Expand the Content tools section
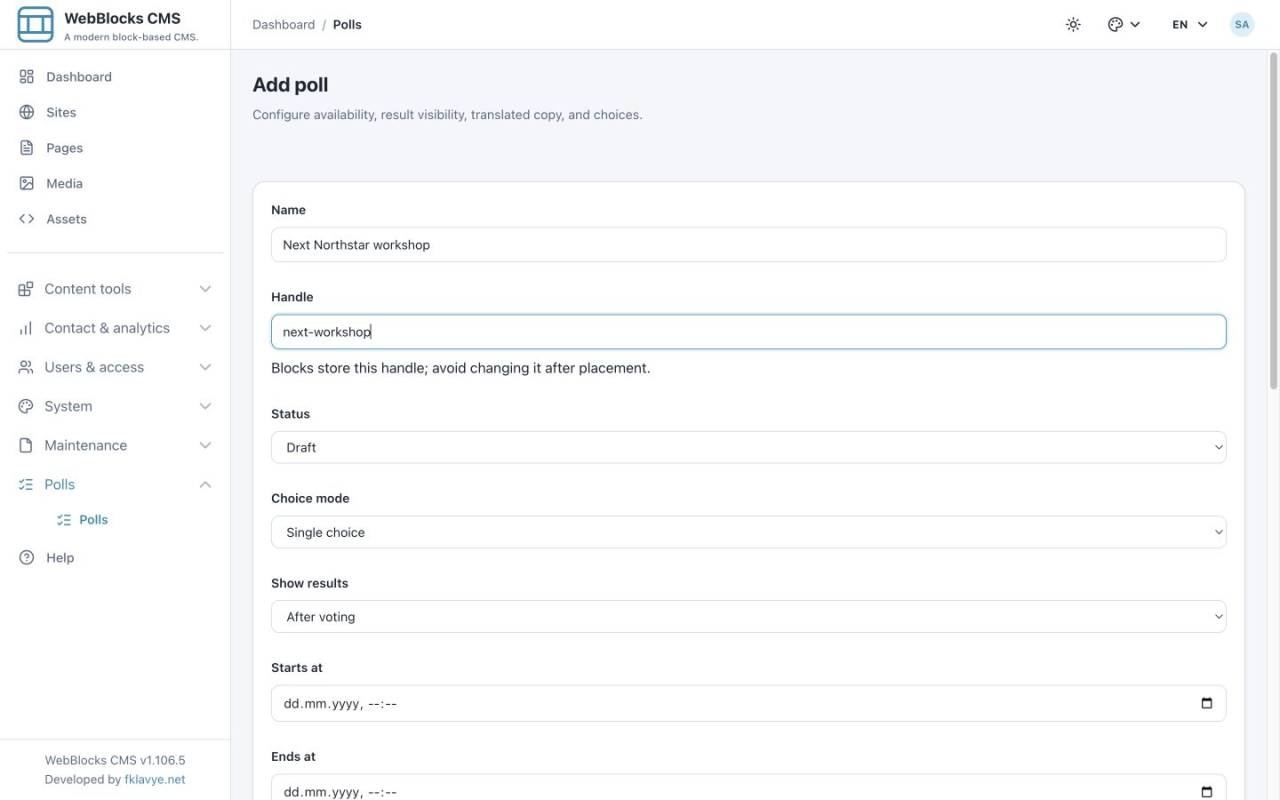The image size is (1280, 800). [x=115, y=289]
